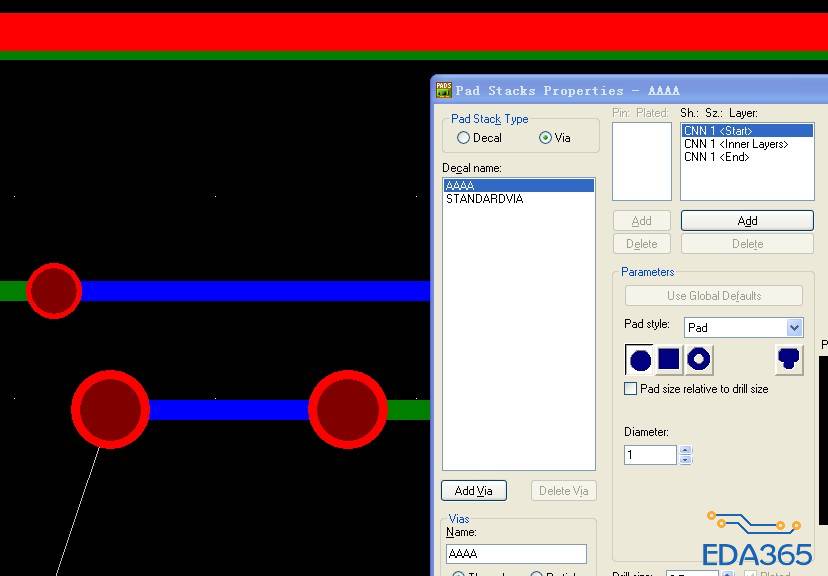Click the via Name field containing AAAA
Image resolution: width=828 pixels, height=576 pixels.
point(516,554)
